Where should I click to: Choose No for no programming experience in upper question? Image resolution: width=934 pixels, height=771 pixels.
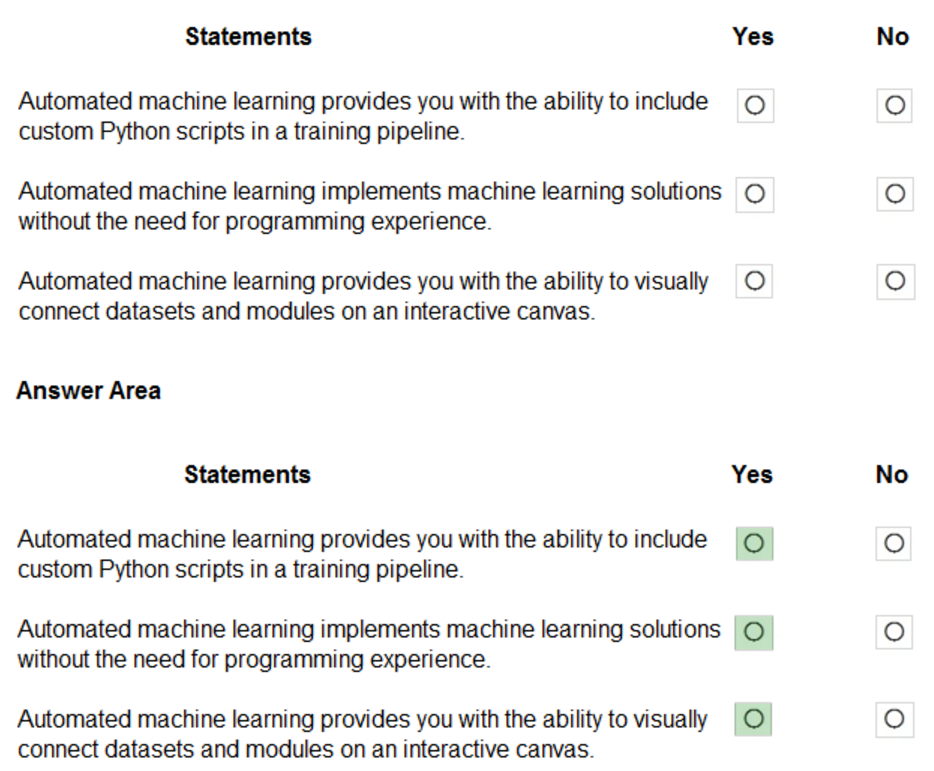pyautogui.click(x=894, y=194)
